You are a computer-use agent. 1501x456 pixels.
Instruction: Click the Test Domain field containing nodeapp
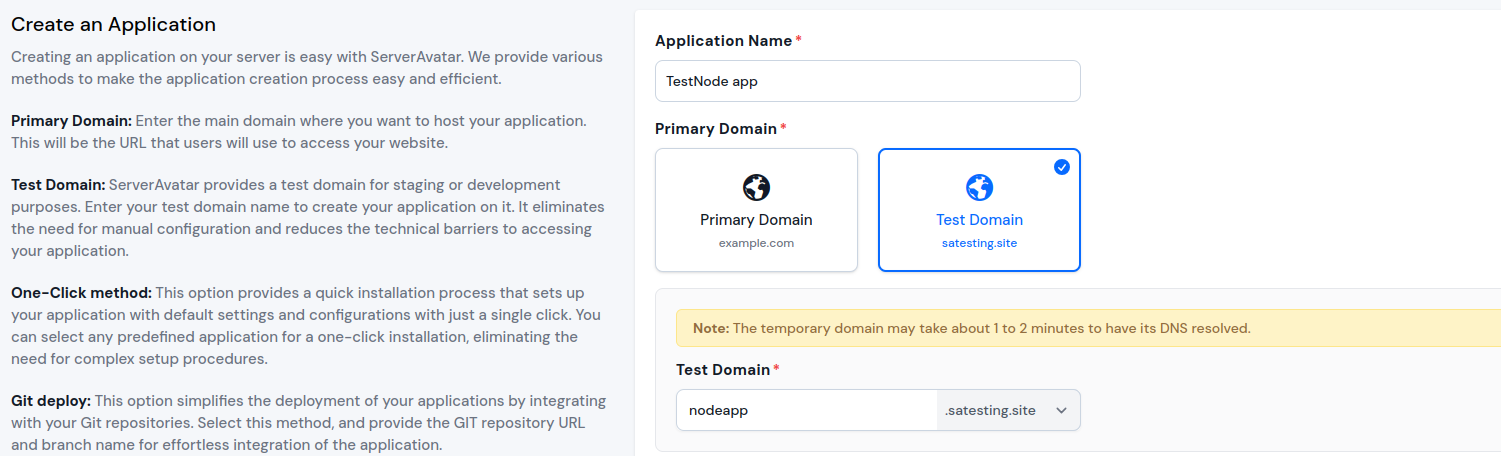(x=807, y=410)
